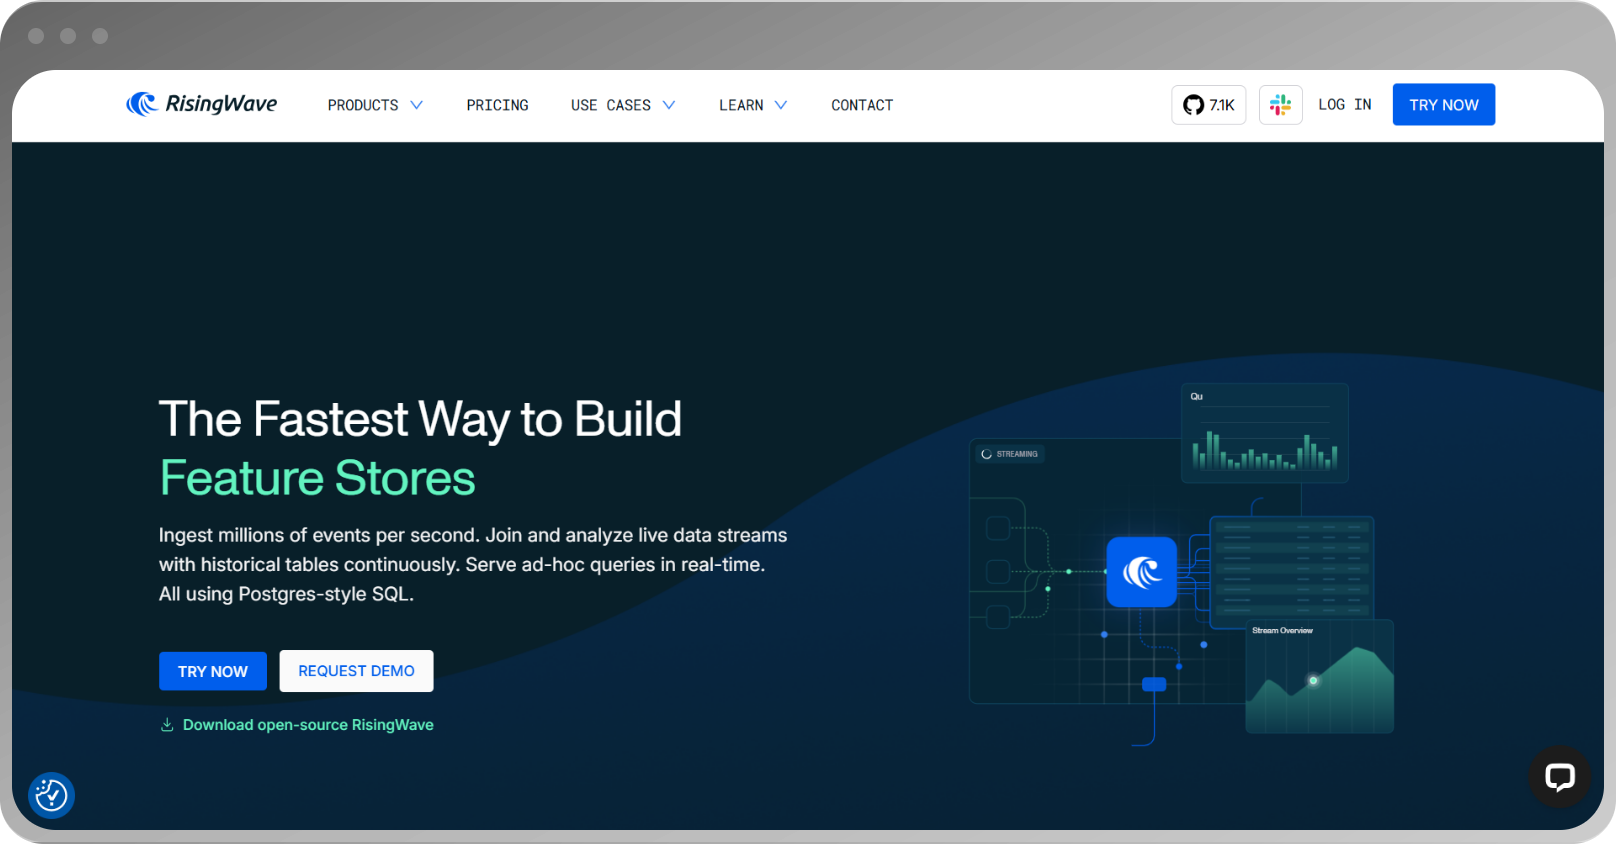Go to the PRICING page
The height and width of the screenshot is (844, 1616).
[497, 105]
